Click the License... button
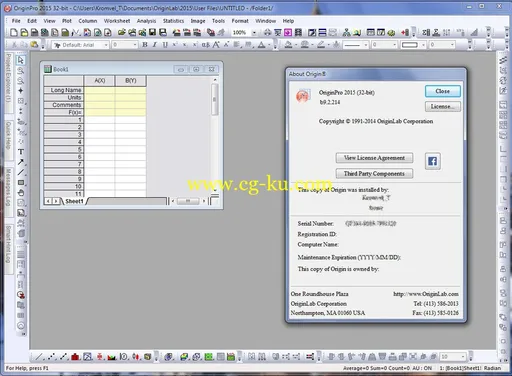Image resolution: width=512 pixels, height=376 pixels. 443,106
